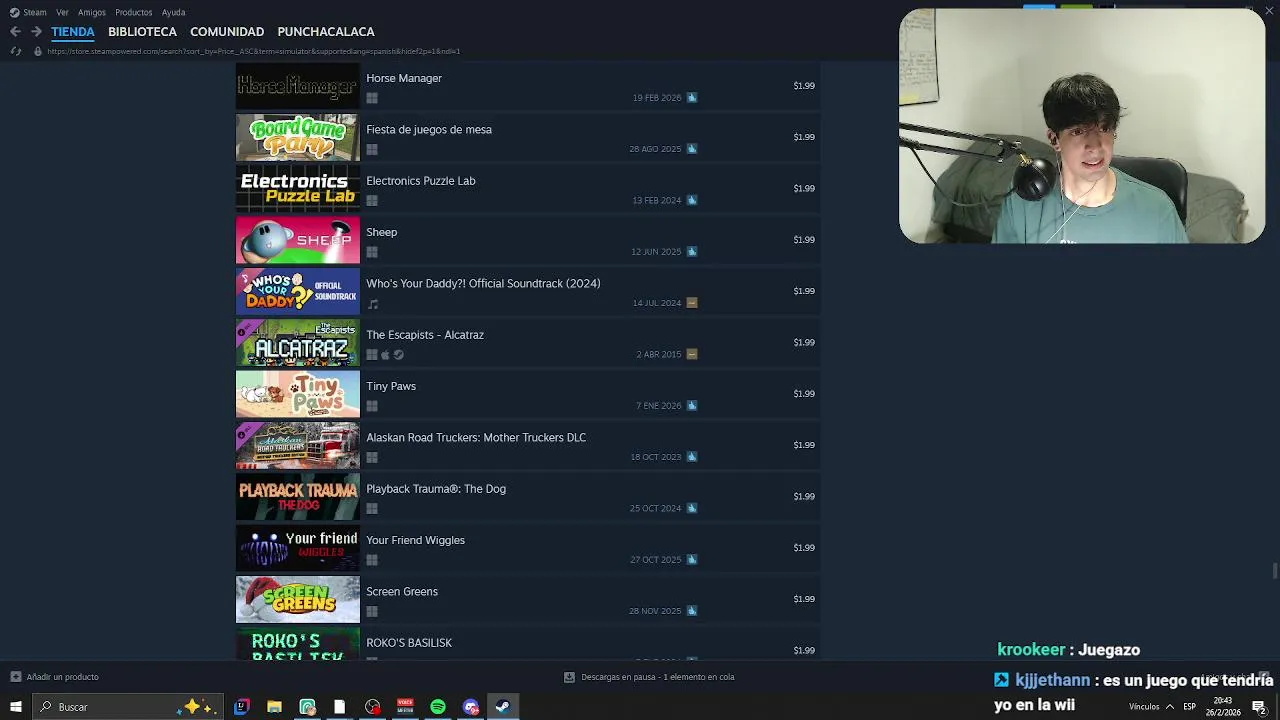Open the Steam menu

click(x=29, y=13)
